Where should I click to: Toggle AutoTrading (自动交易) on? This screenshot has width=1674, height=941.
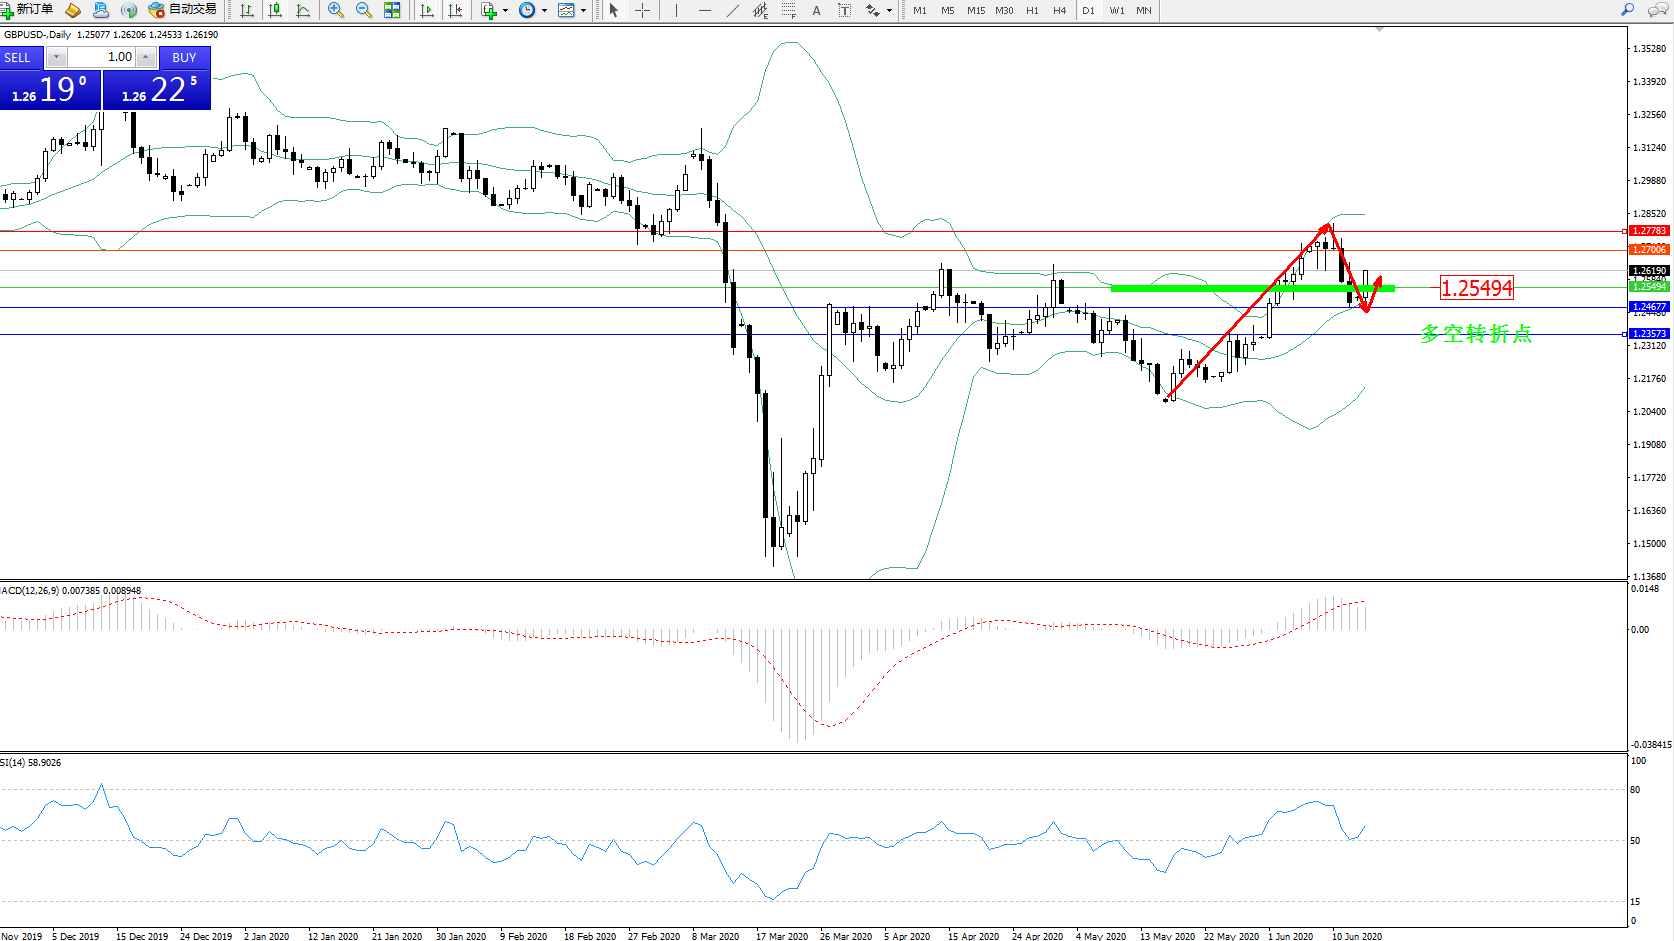pyautogui.click(x=183, y=10)
